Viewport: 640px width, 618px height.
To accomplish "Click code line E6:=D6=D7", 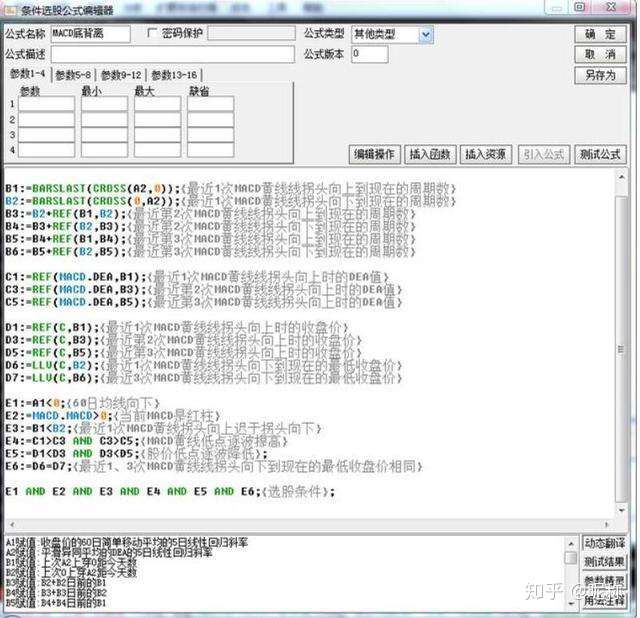I will pos(214,466).
